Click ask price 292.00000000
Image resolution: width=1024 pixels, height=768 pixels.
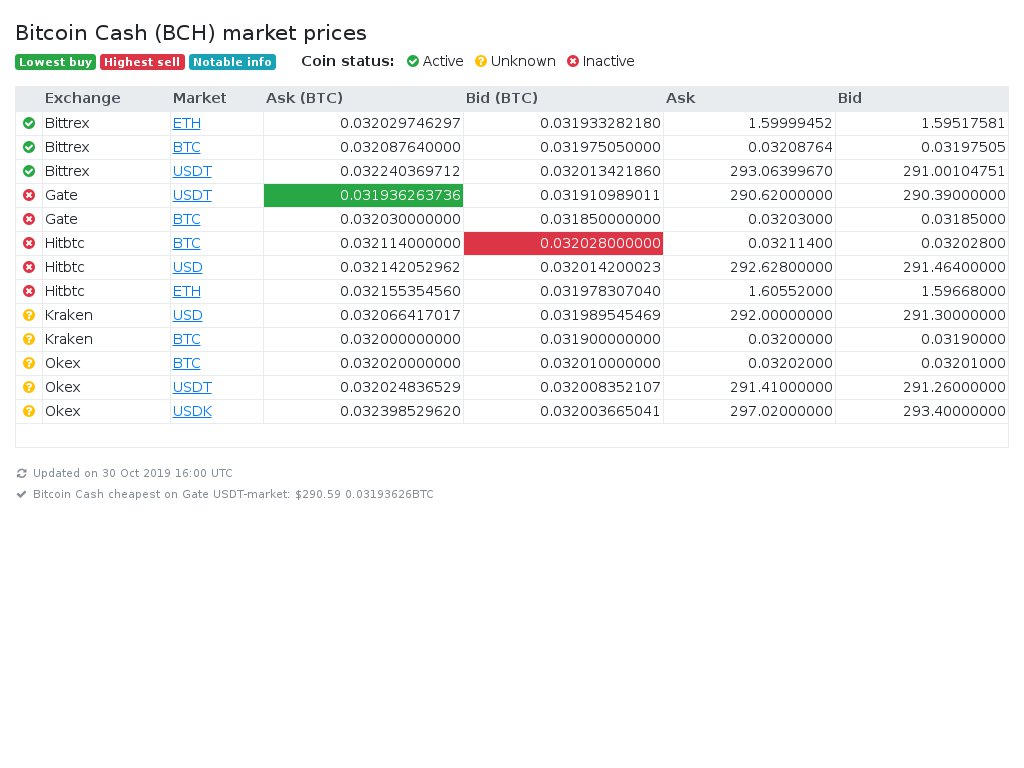pos(781,315)
